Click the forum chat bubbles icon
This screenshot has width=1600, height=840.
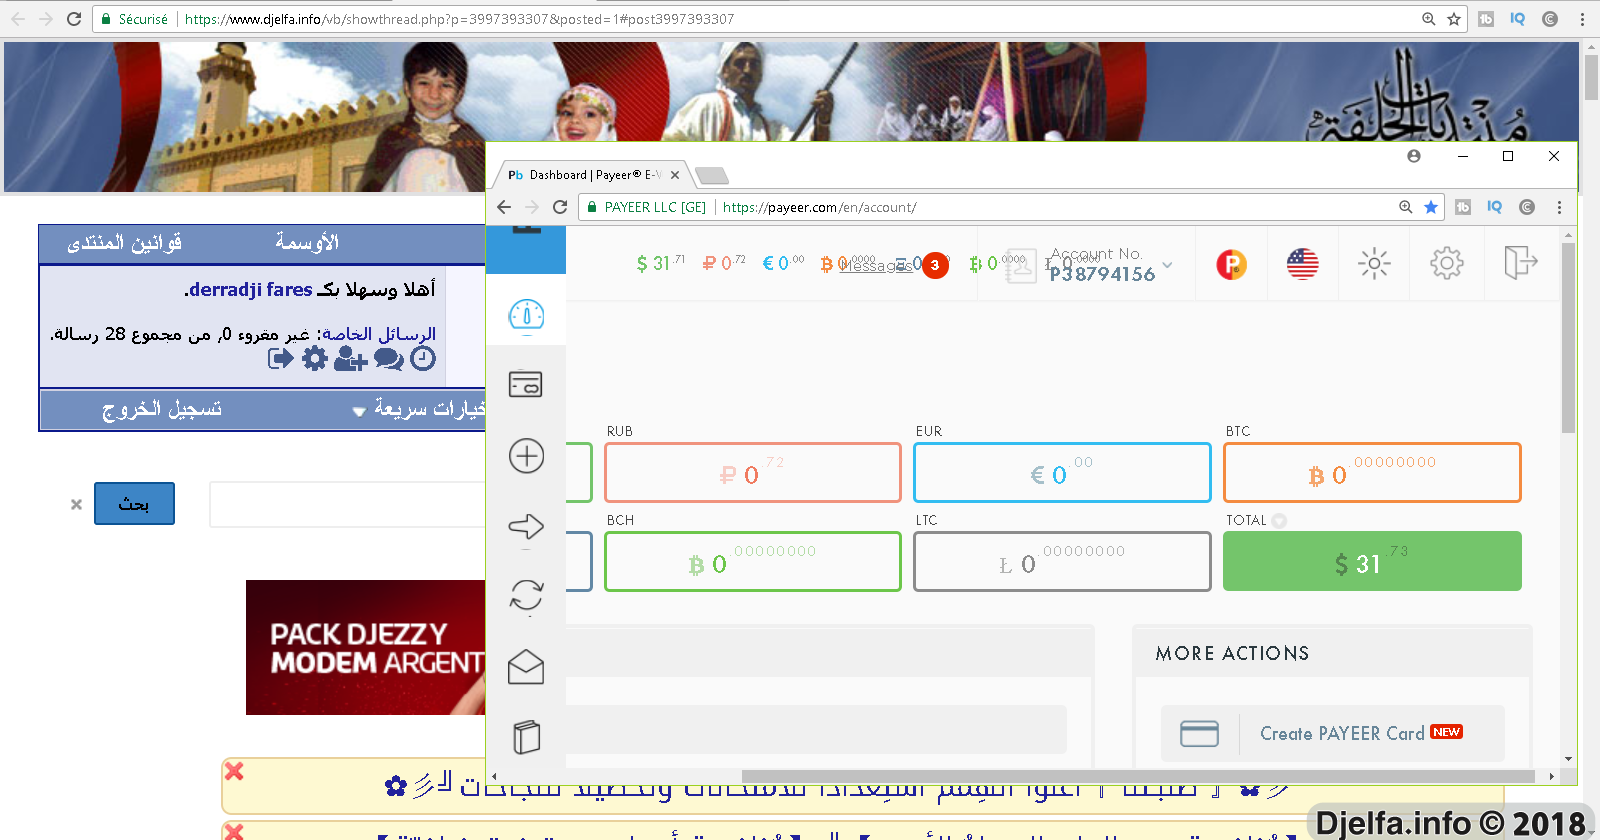388,358
